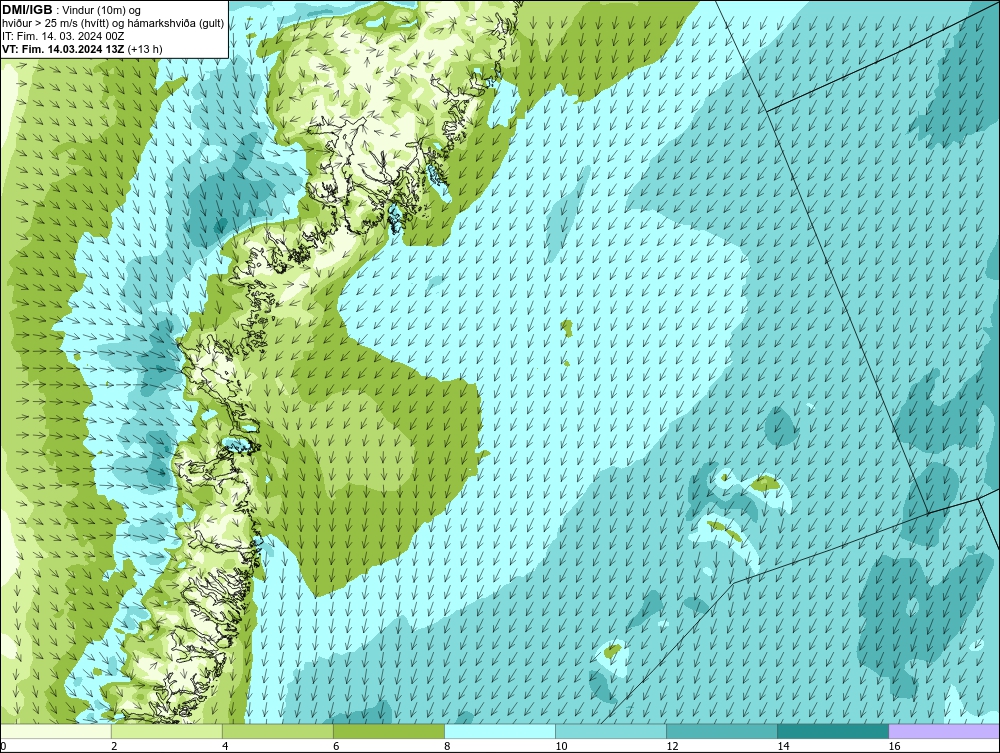Click the 6–8 m/s legend color swatch
The height and width of the screenshot is (753, 1000).
coord(389,731)
